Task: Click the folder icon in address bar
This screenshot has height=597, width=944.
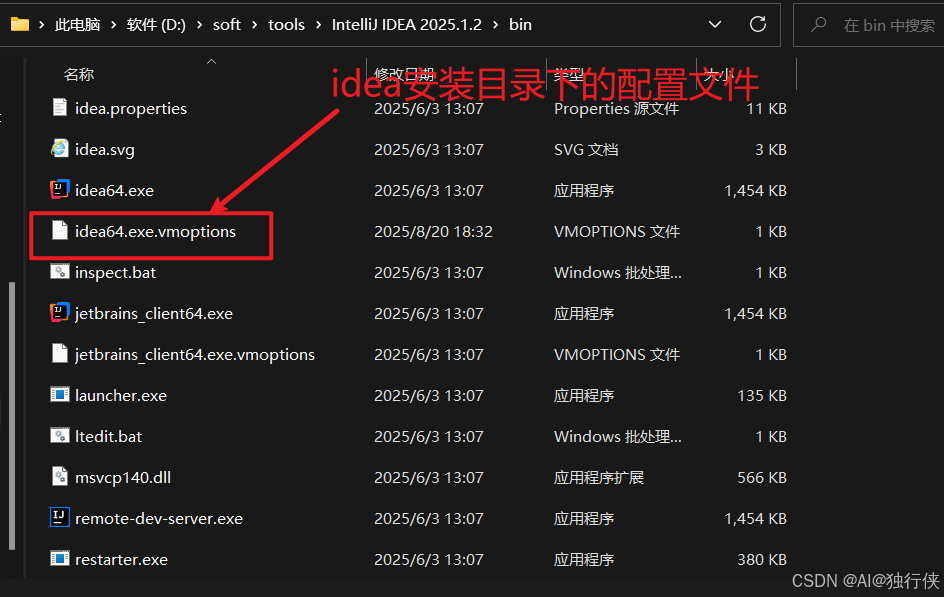Action: (20, 25)
